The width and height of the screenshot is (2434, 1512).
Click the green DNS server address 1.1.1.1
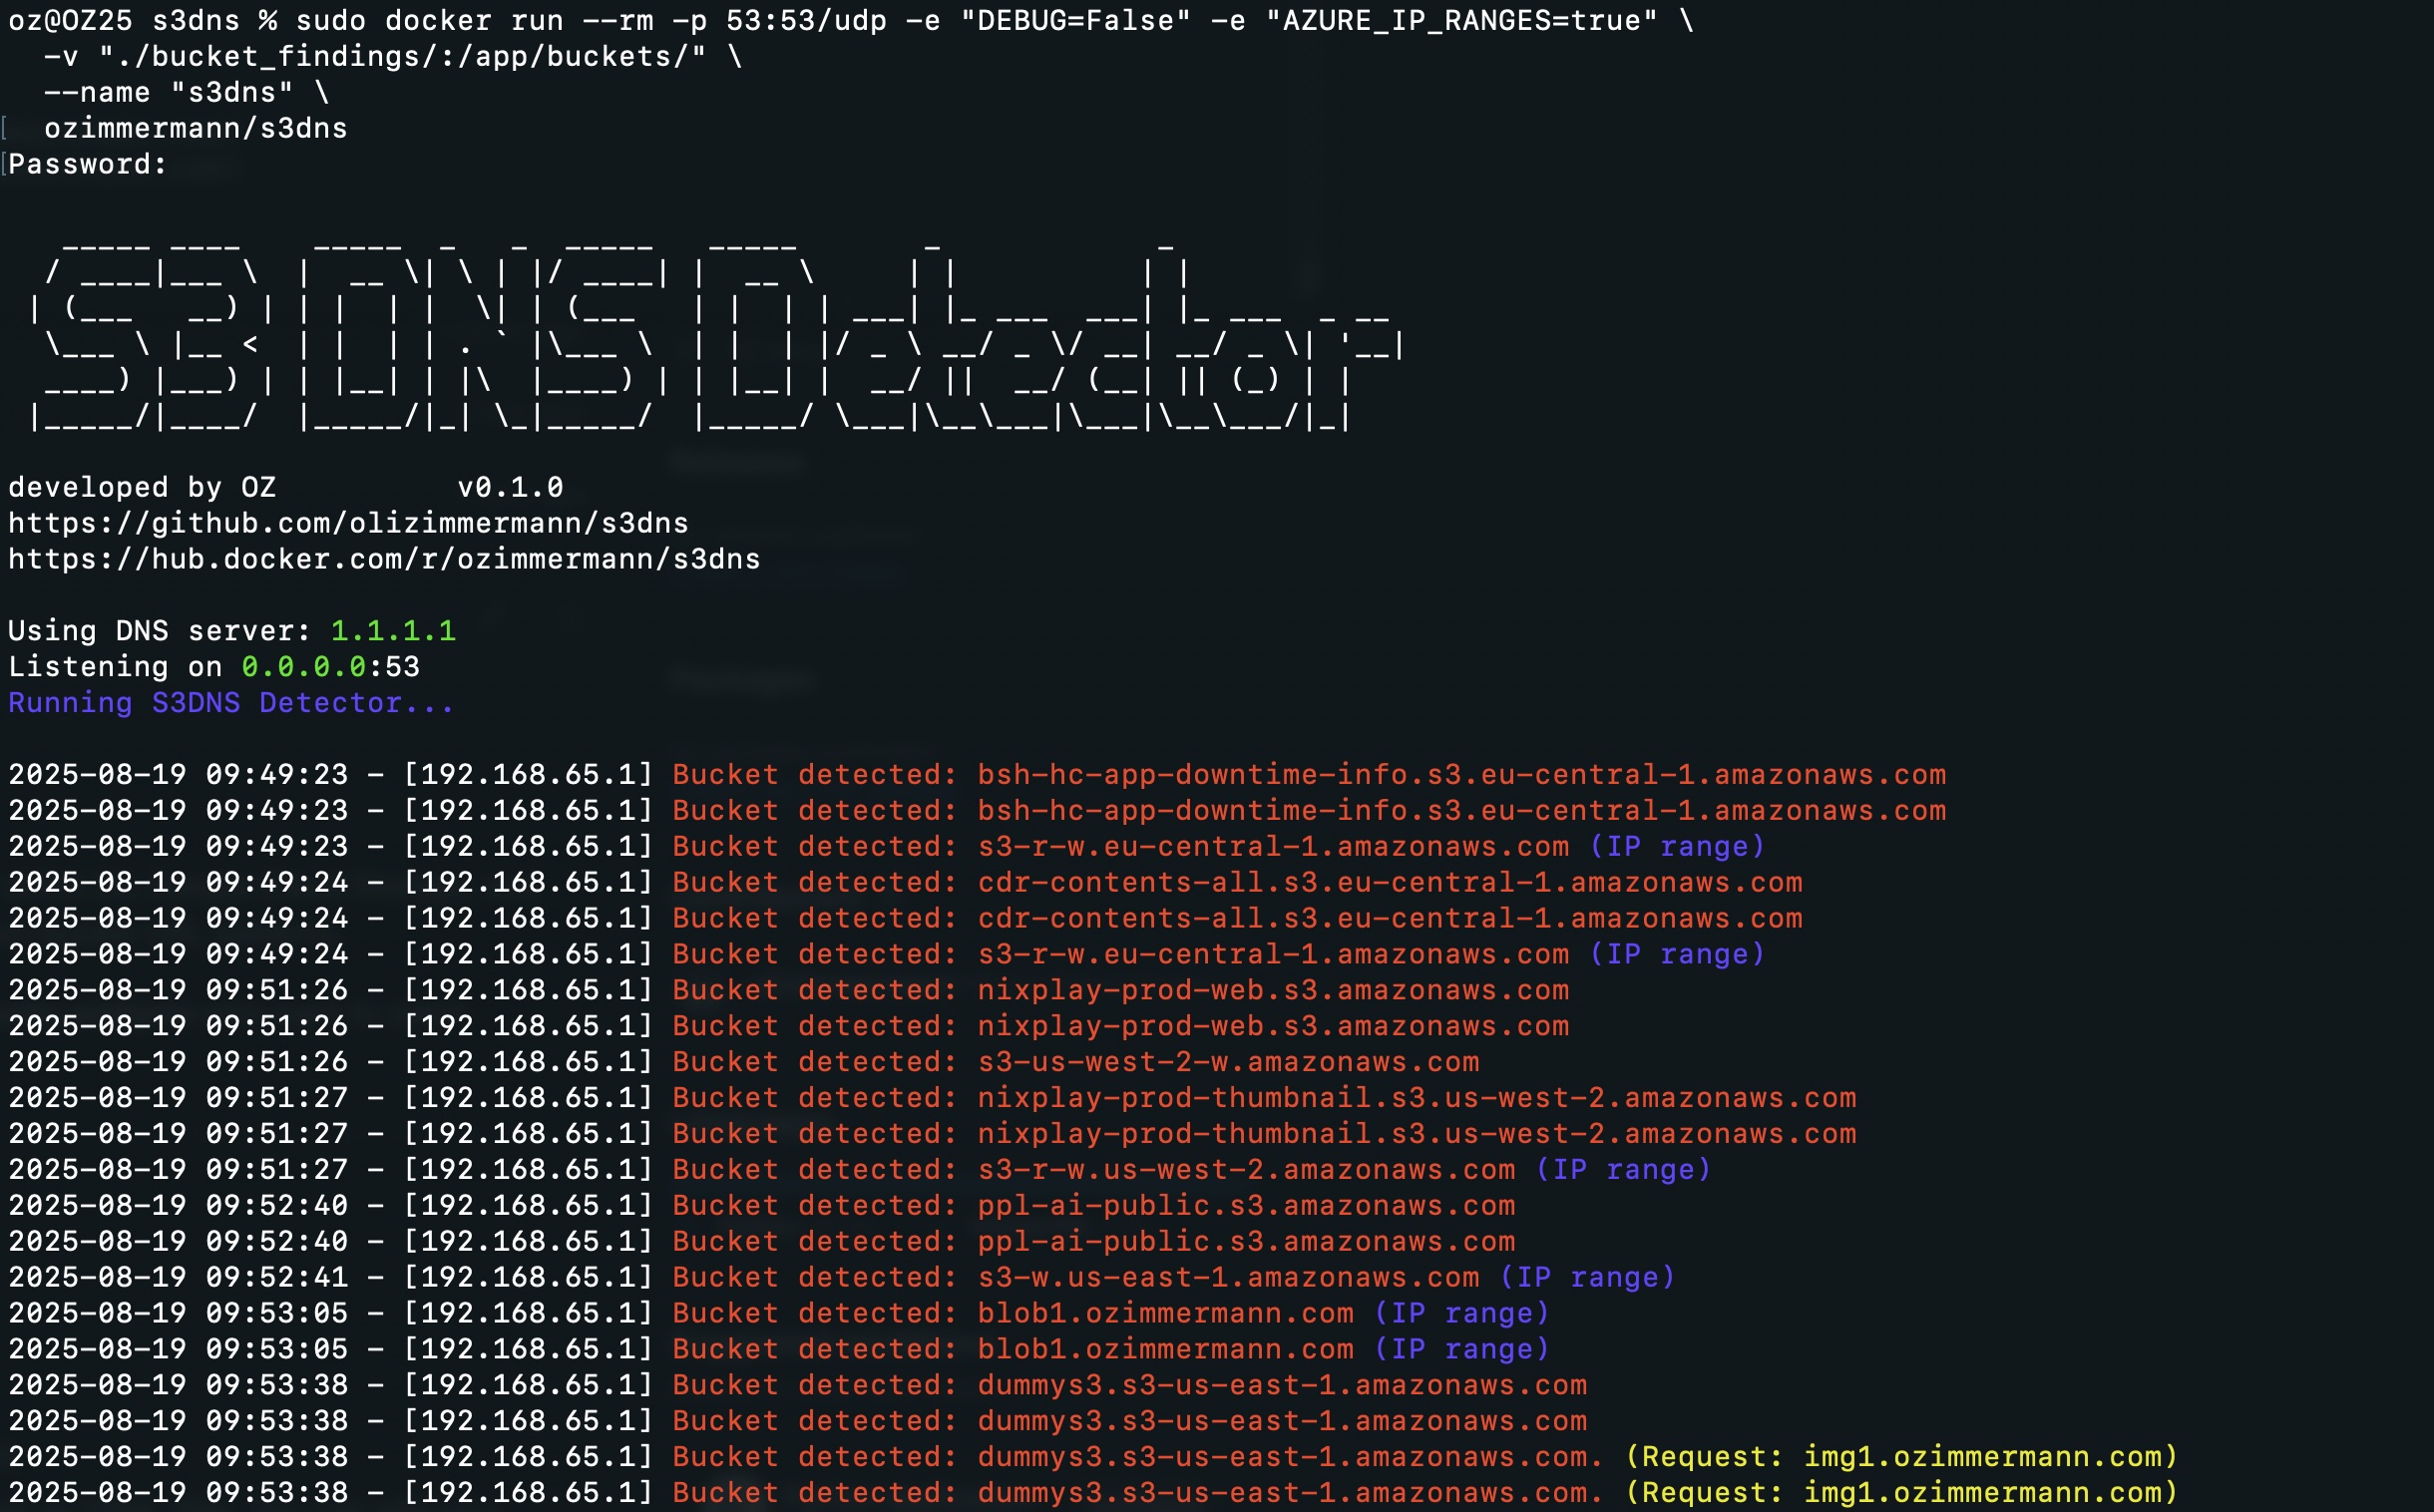(x=393, y=631)
